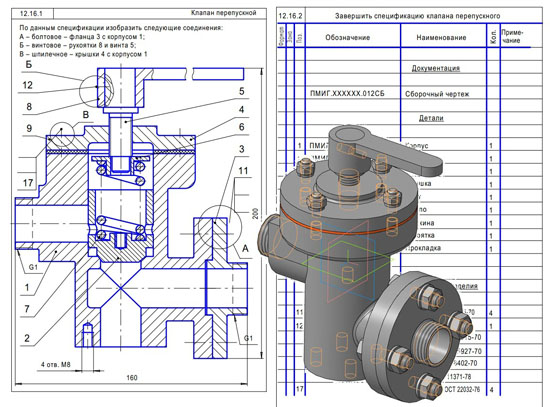The width and height of the screenshot is (550, 407).
Task: Click callout number 6 on the valve drawing
Action: coord(242,127)
